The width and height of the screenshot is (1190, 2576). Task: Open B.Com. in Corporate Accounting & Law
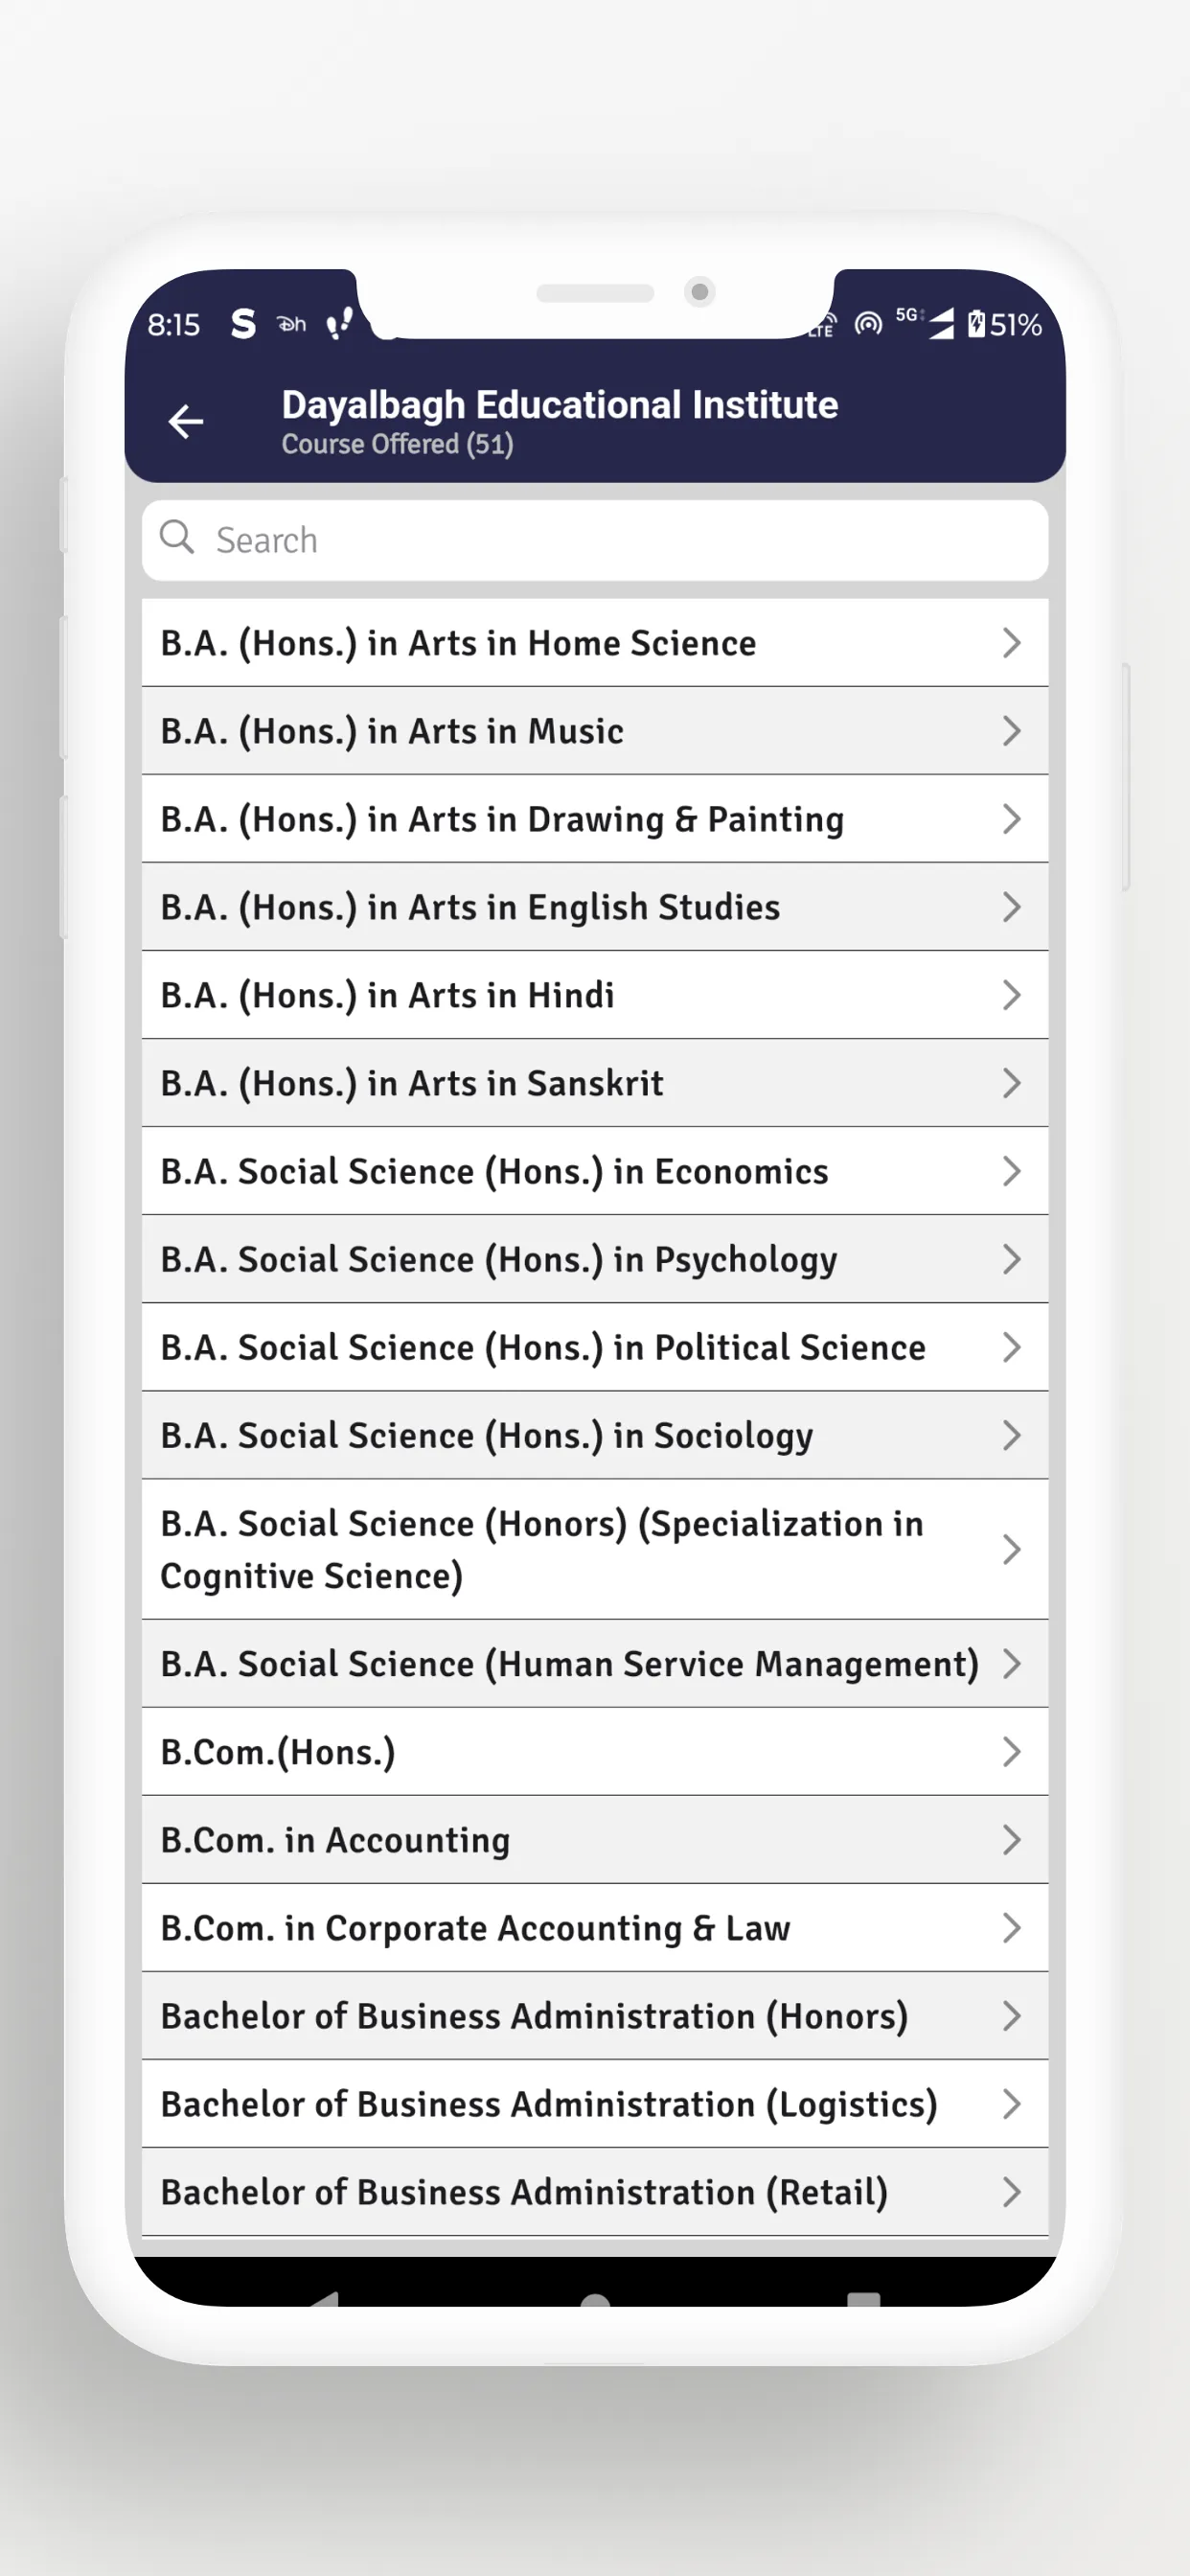(595, 1928)
